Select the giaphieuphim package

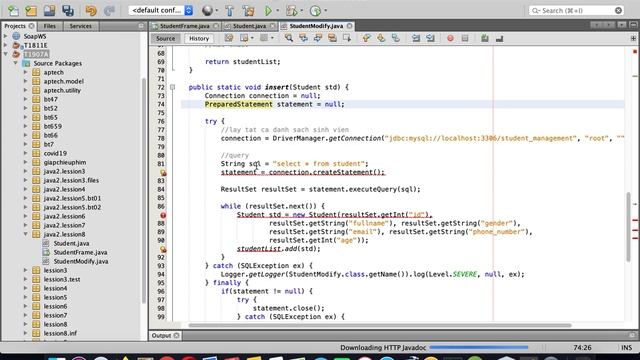pyautogui.click(x=65, y=162)
